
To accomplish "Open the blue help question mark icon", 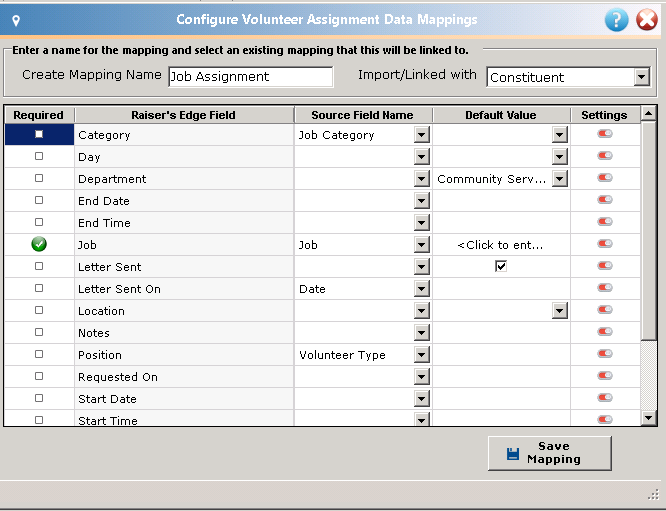I will 616,20.
